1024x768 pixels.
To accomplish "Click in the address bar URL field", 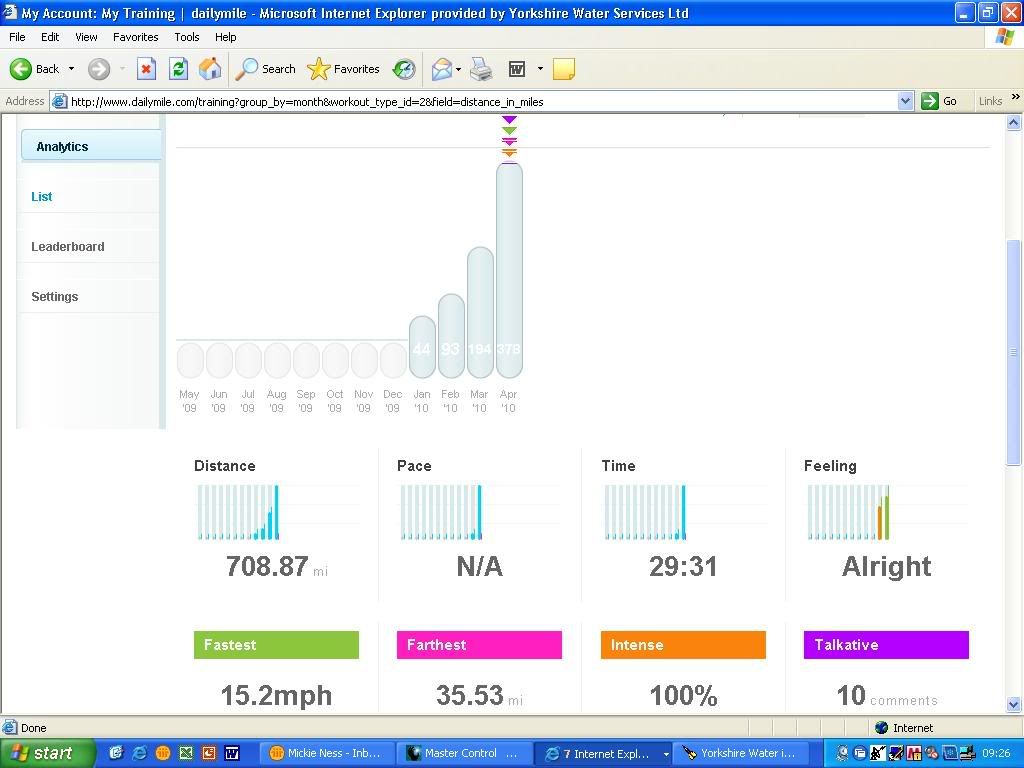I will click(483, 101).
